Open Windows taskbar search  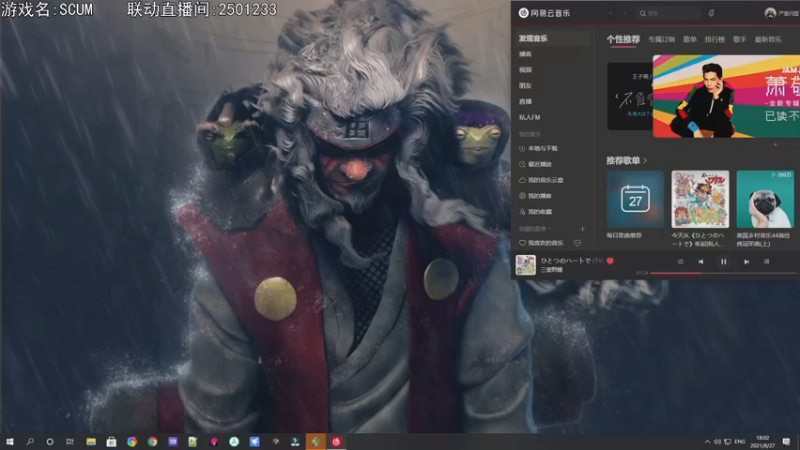[x=30, y=441]
